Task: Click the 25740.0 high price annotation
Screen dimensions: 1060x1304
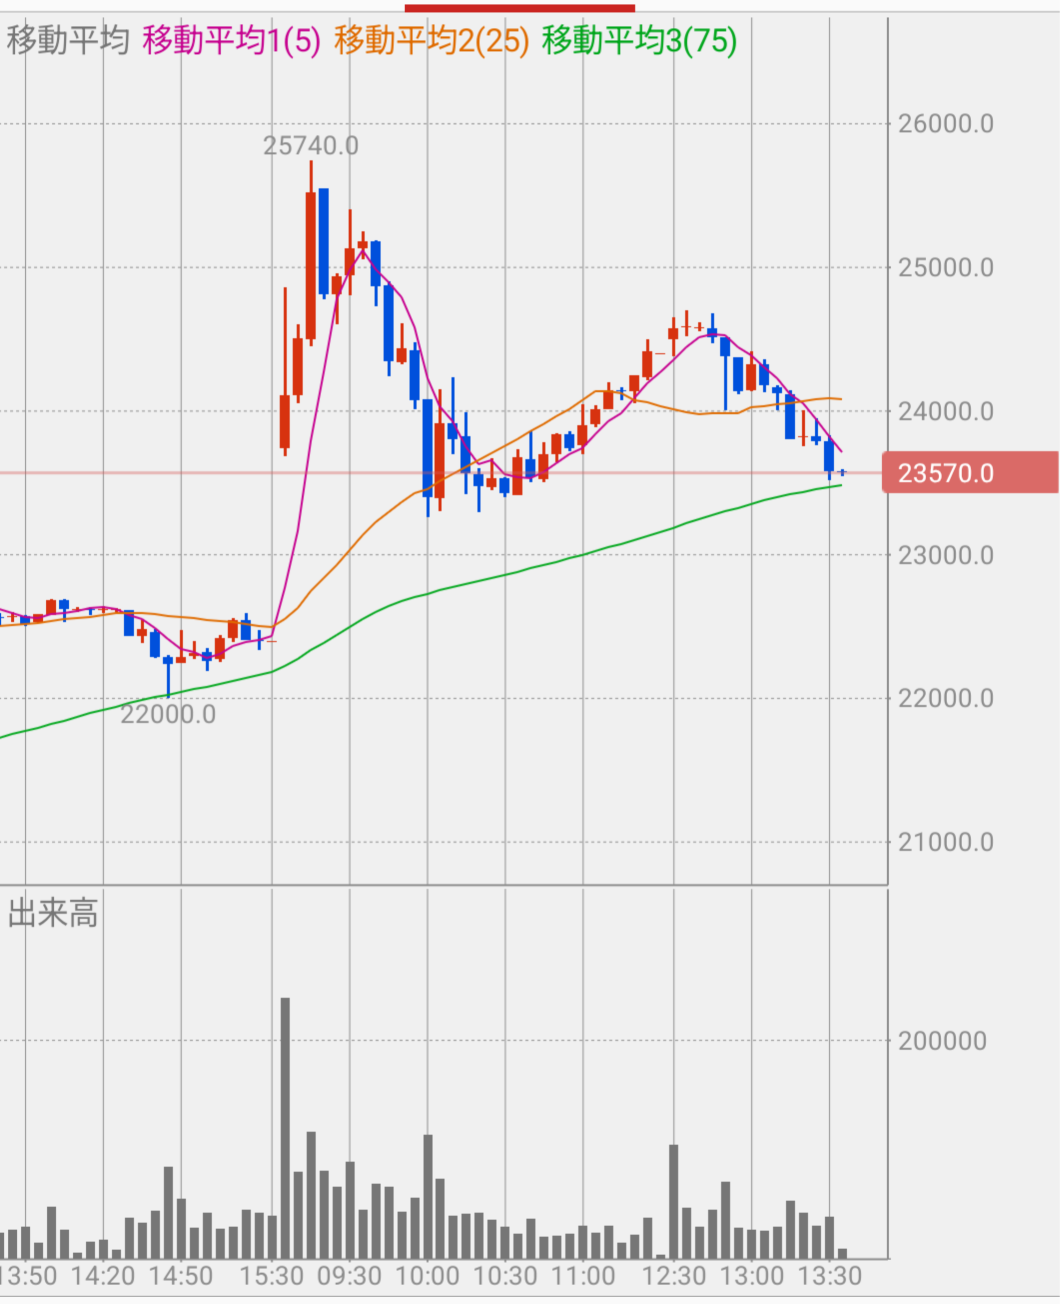Action: [x=310, y=146]
